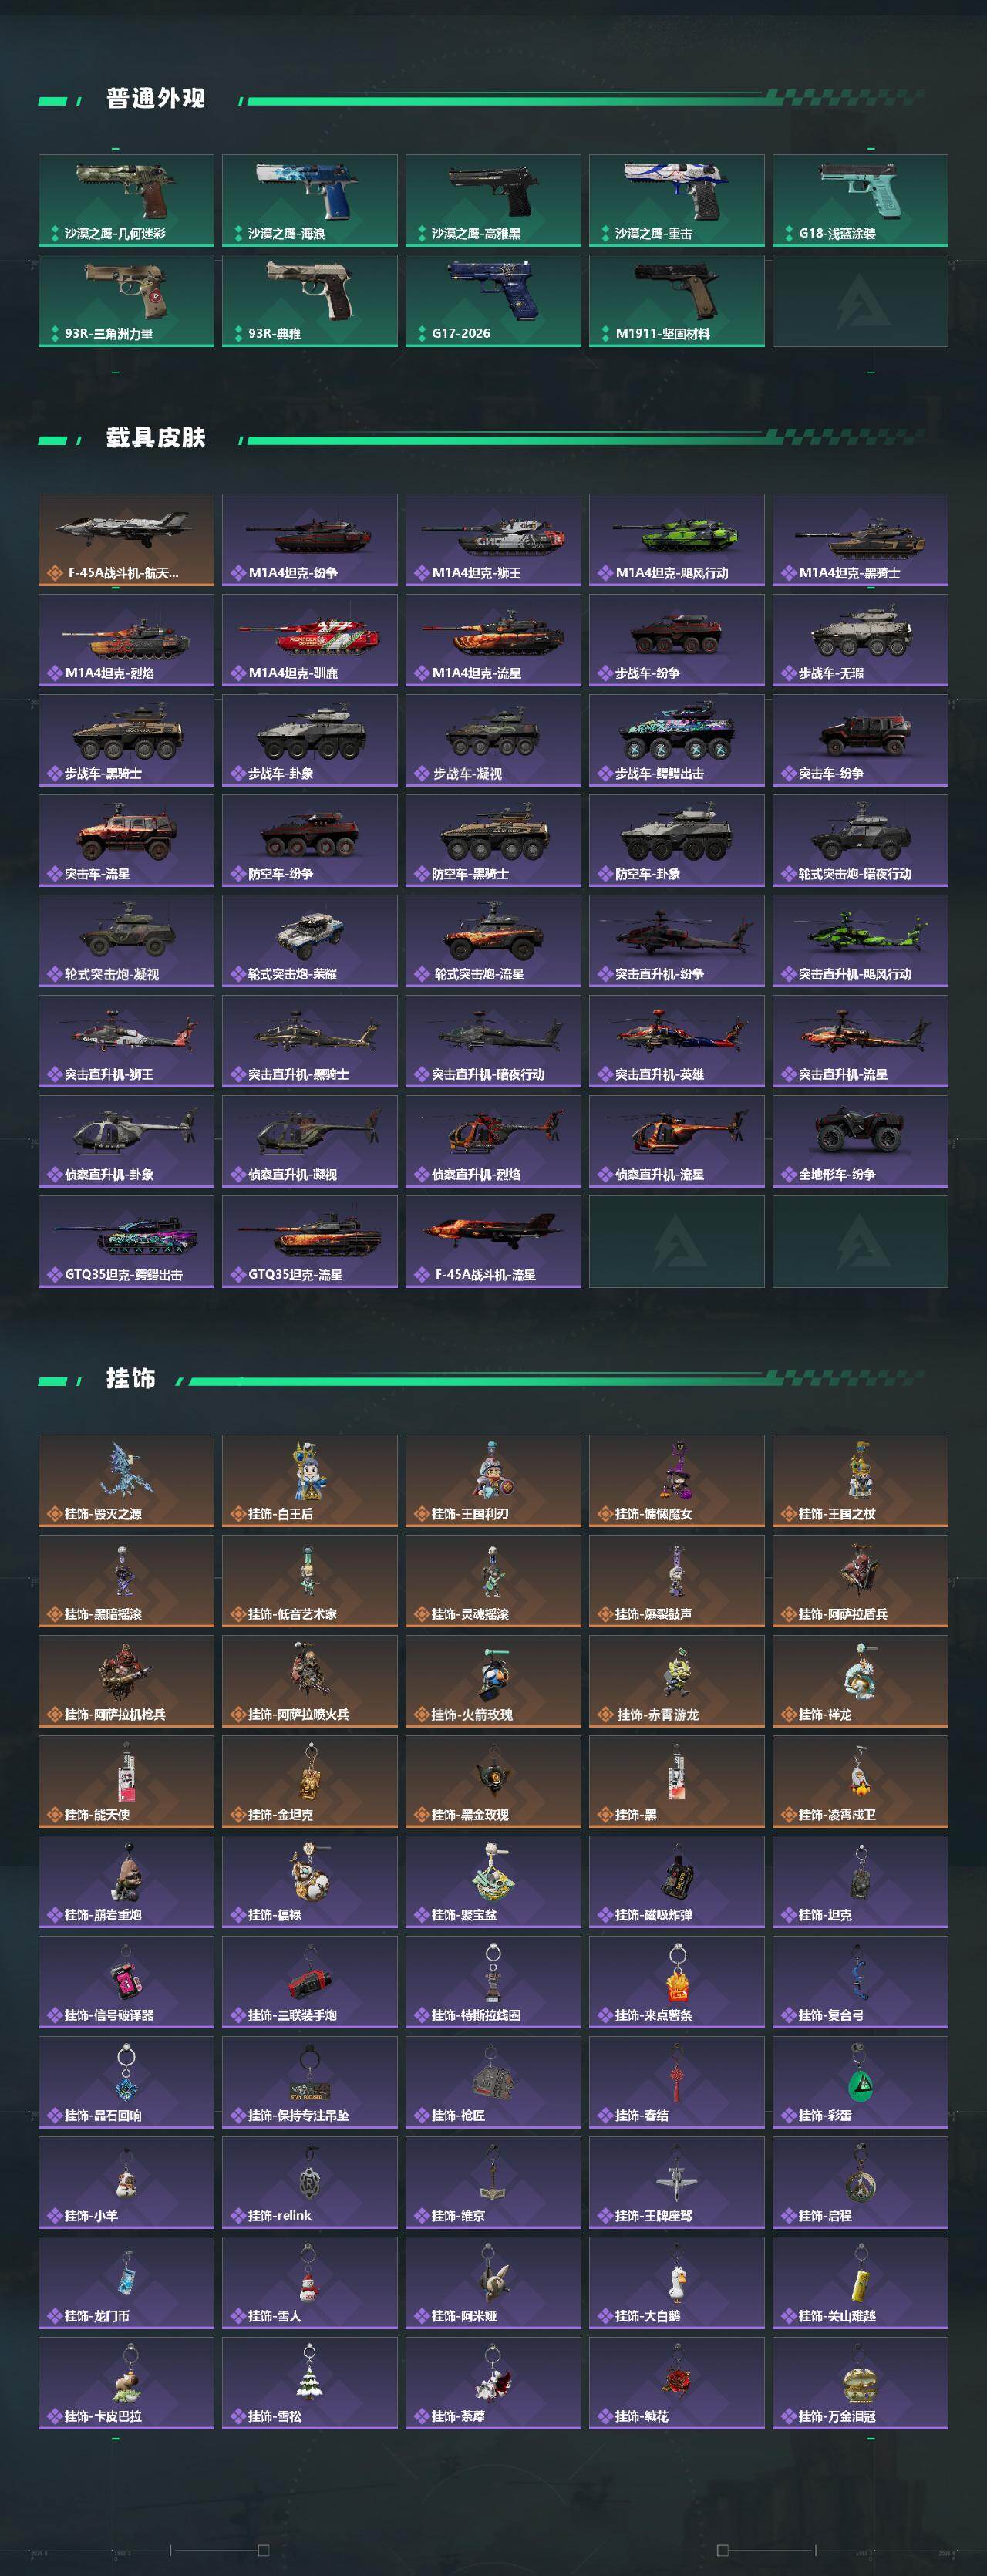Image resolution: width=987 pixels, height=2576 pixels.
Task: Open the 突击直升机-飓风行动 helicopter skin
Action: [860, 940]
